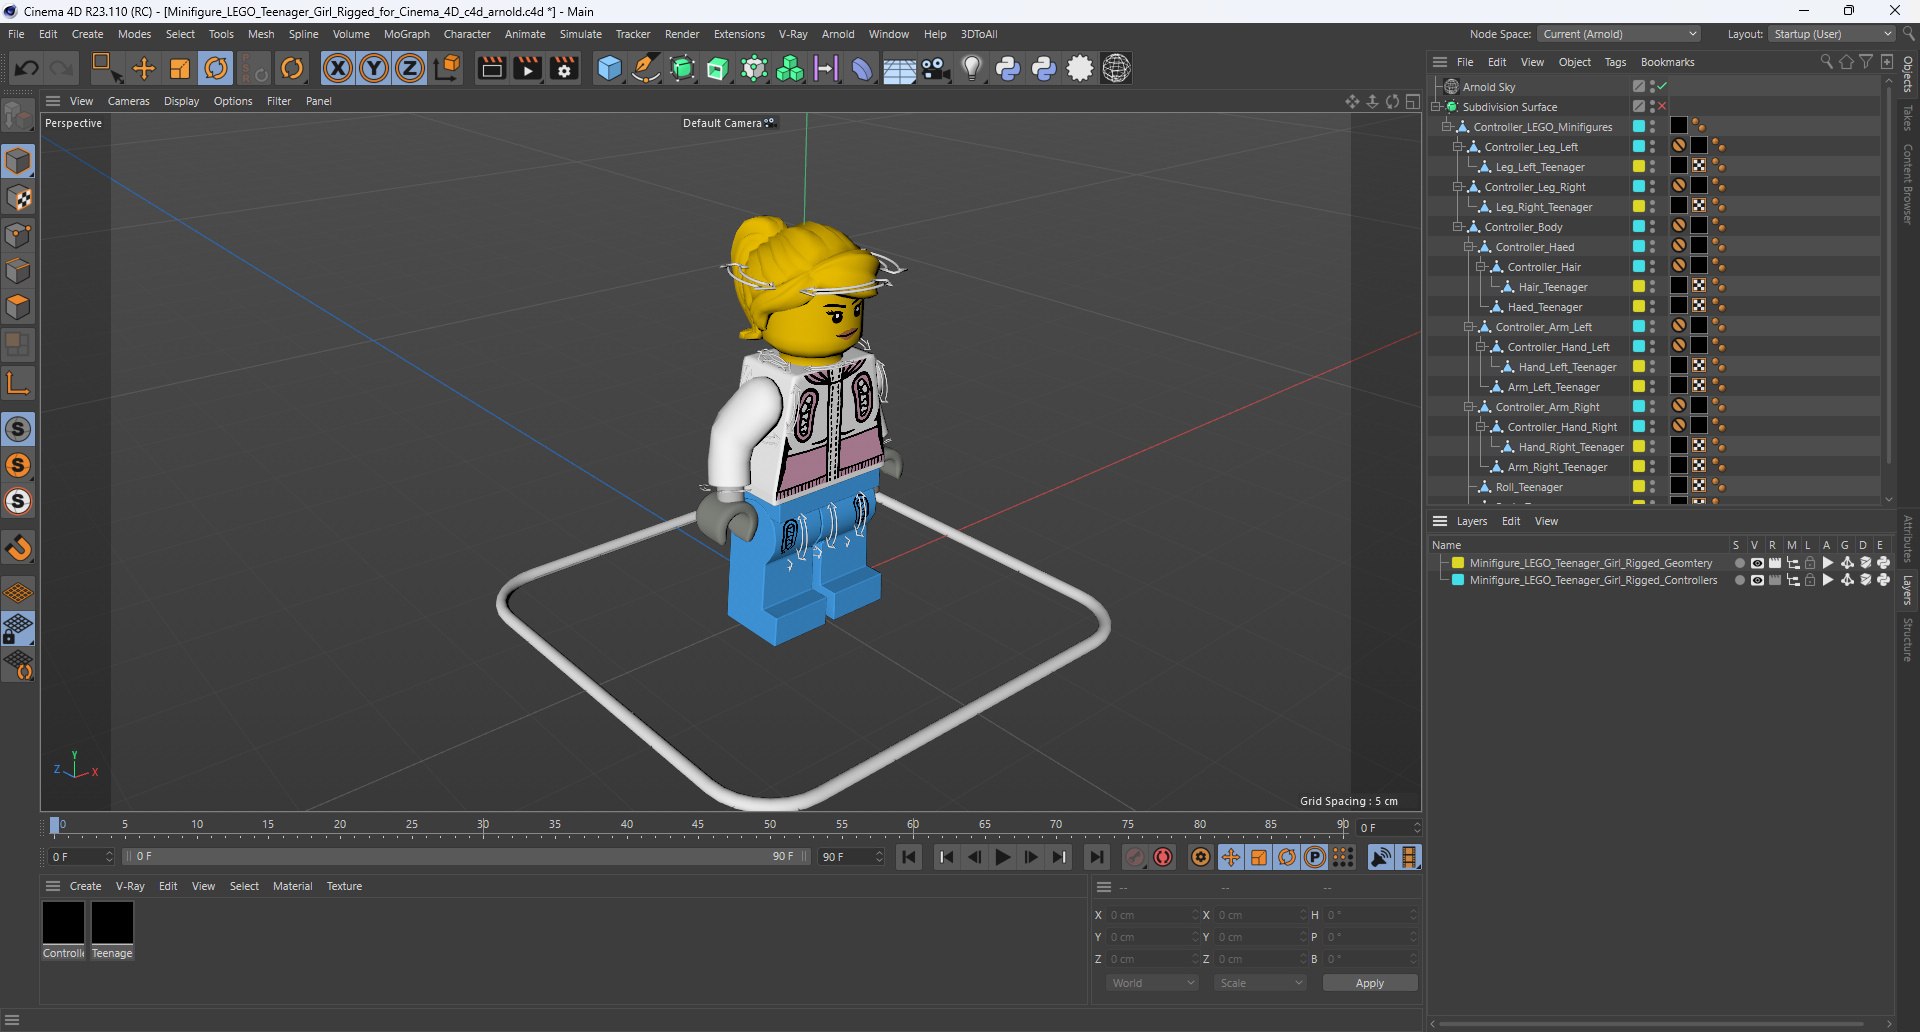Toggle lock for Controllers layer
The image size is (1920, 1032).
point(1810,580)
